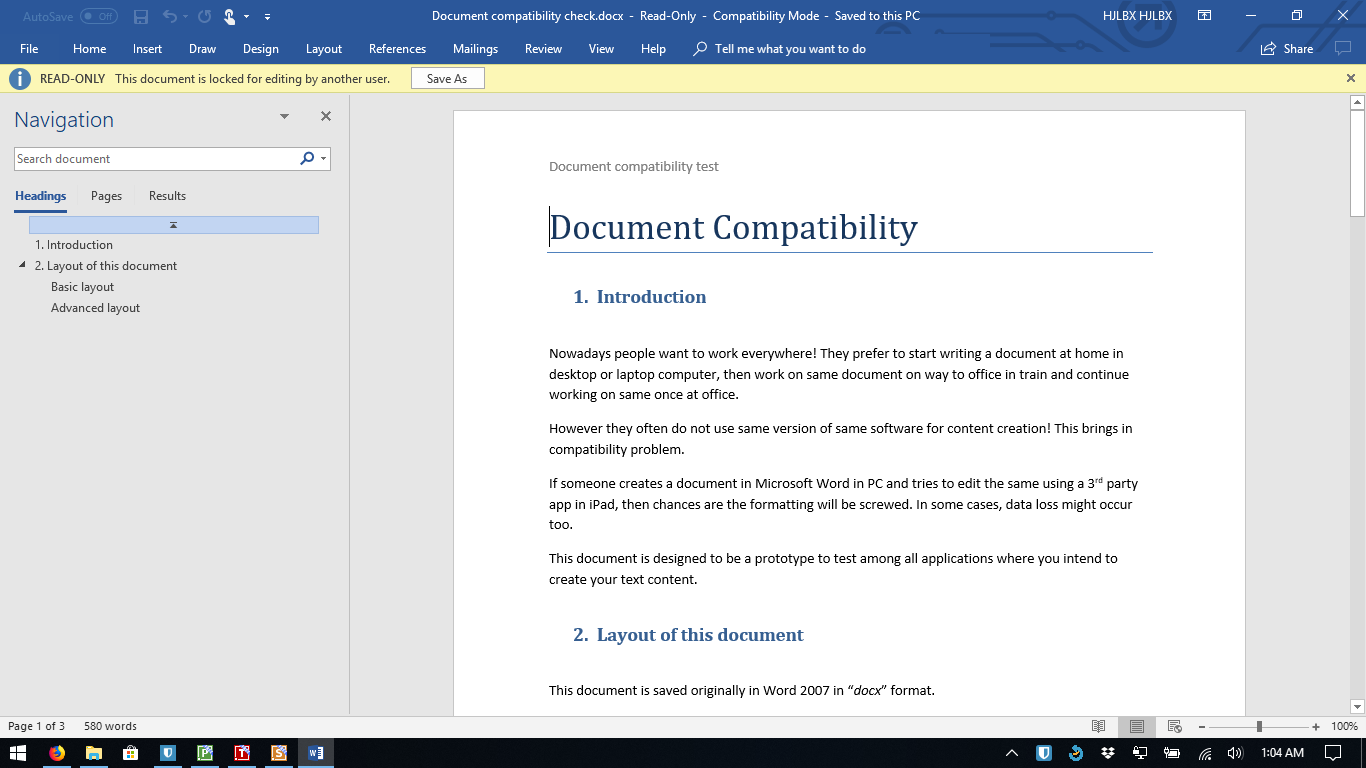Viewport: 1366px width, 768px height.
Task: Click the Share button
Action: [x=1287, y=49]
